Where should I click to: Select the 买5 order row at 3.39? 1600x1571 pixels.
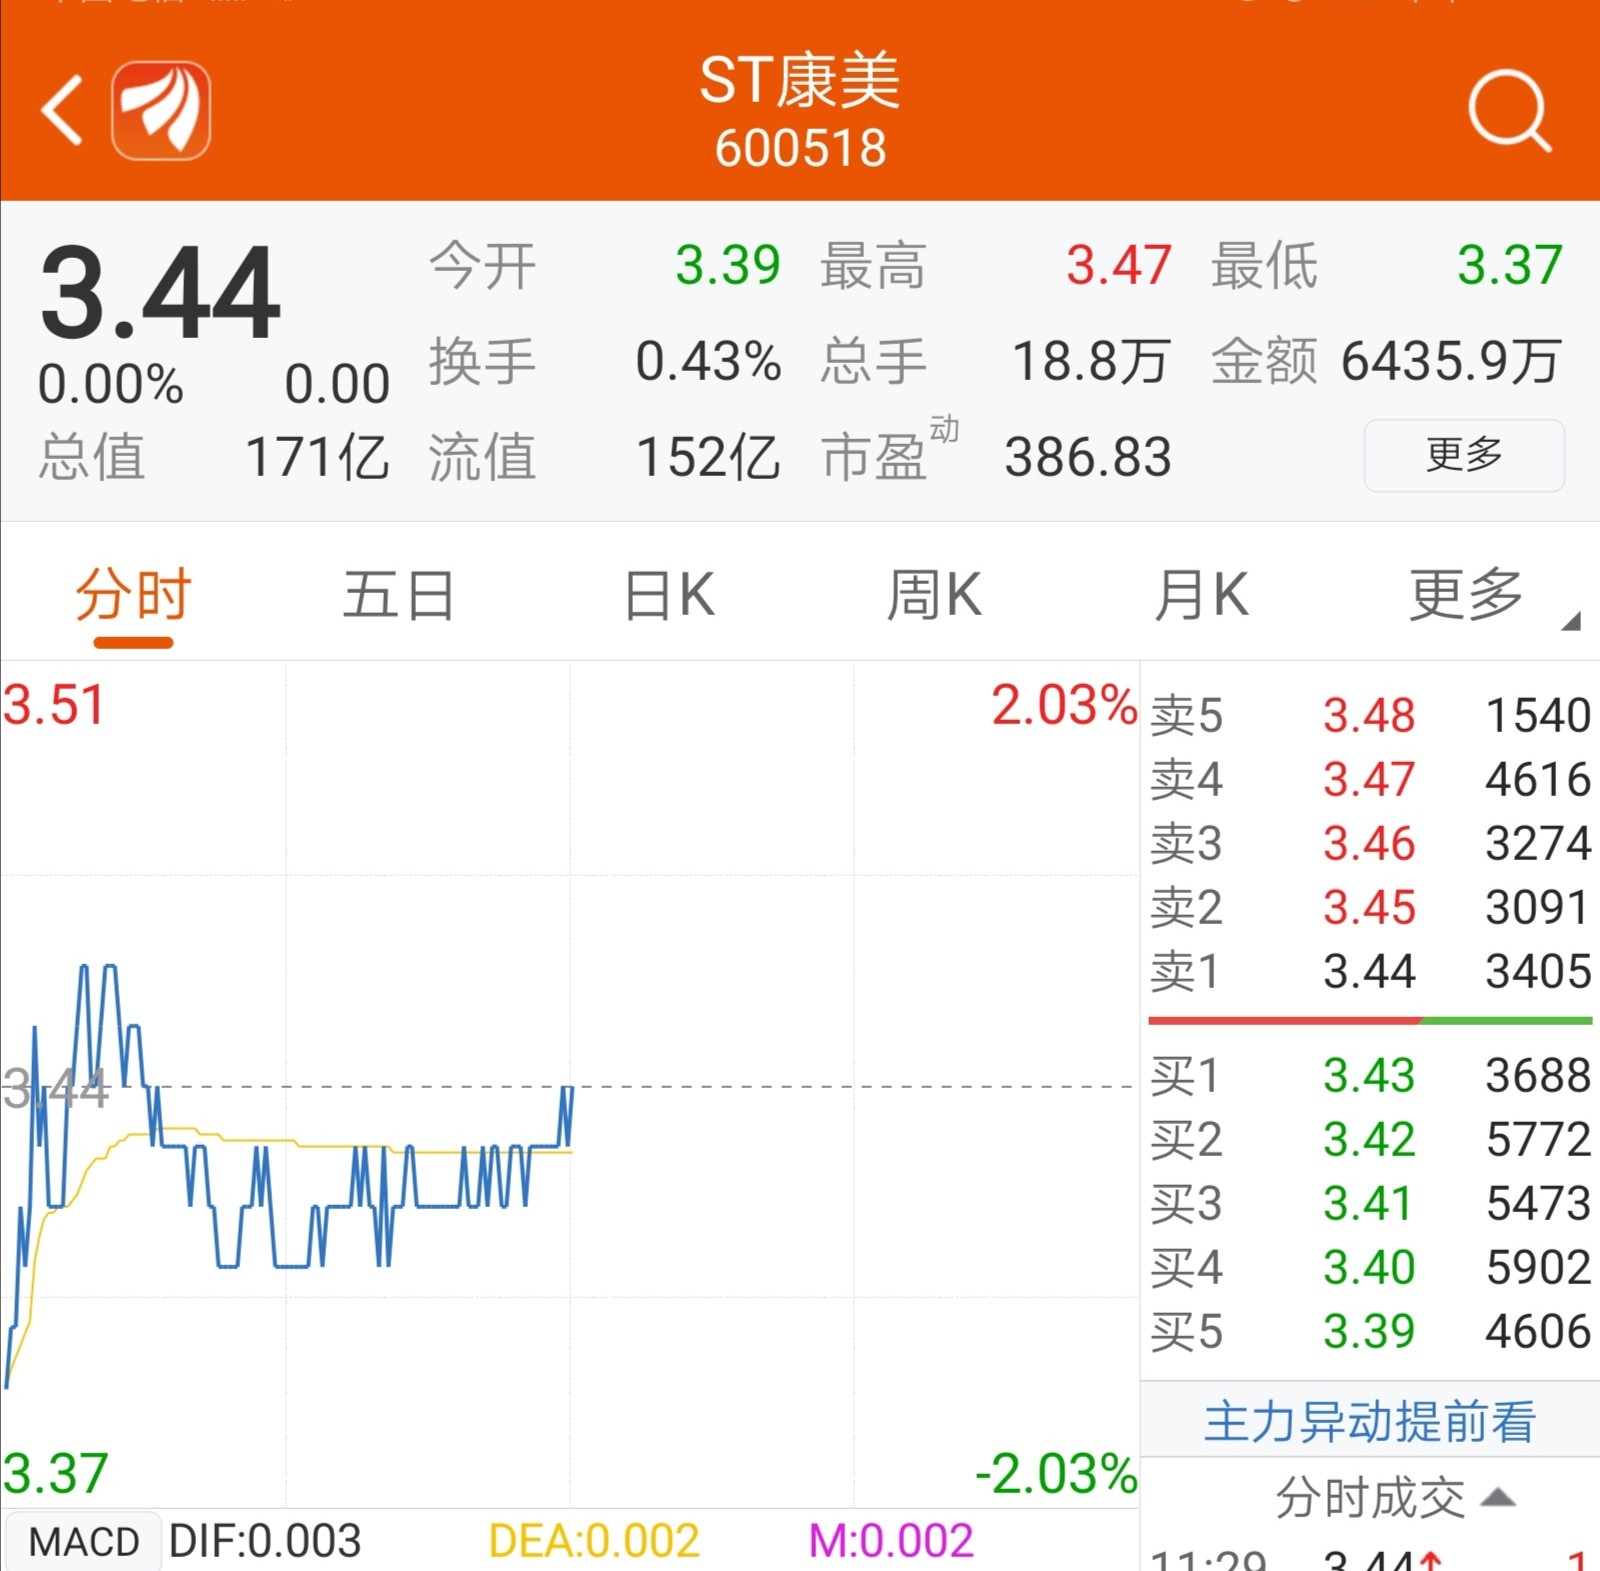point(1369,1331)
